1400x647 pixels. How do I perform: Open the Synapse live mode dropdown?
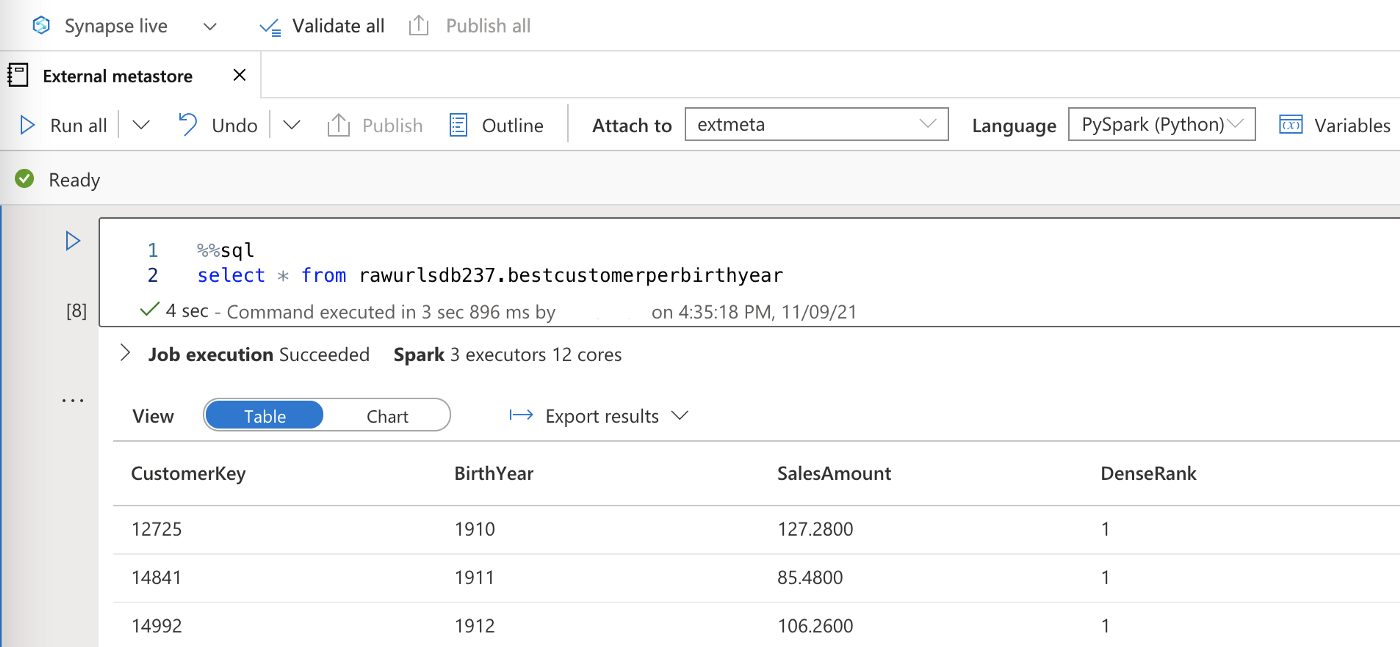click(x=210, y=27)
